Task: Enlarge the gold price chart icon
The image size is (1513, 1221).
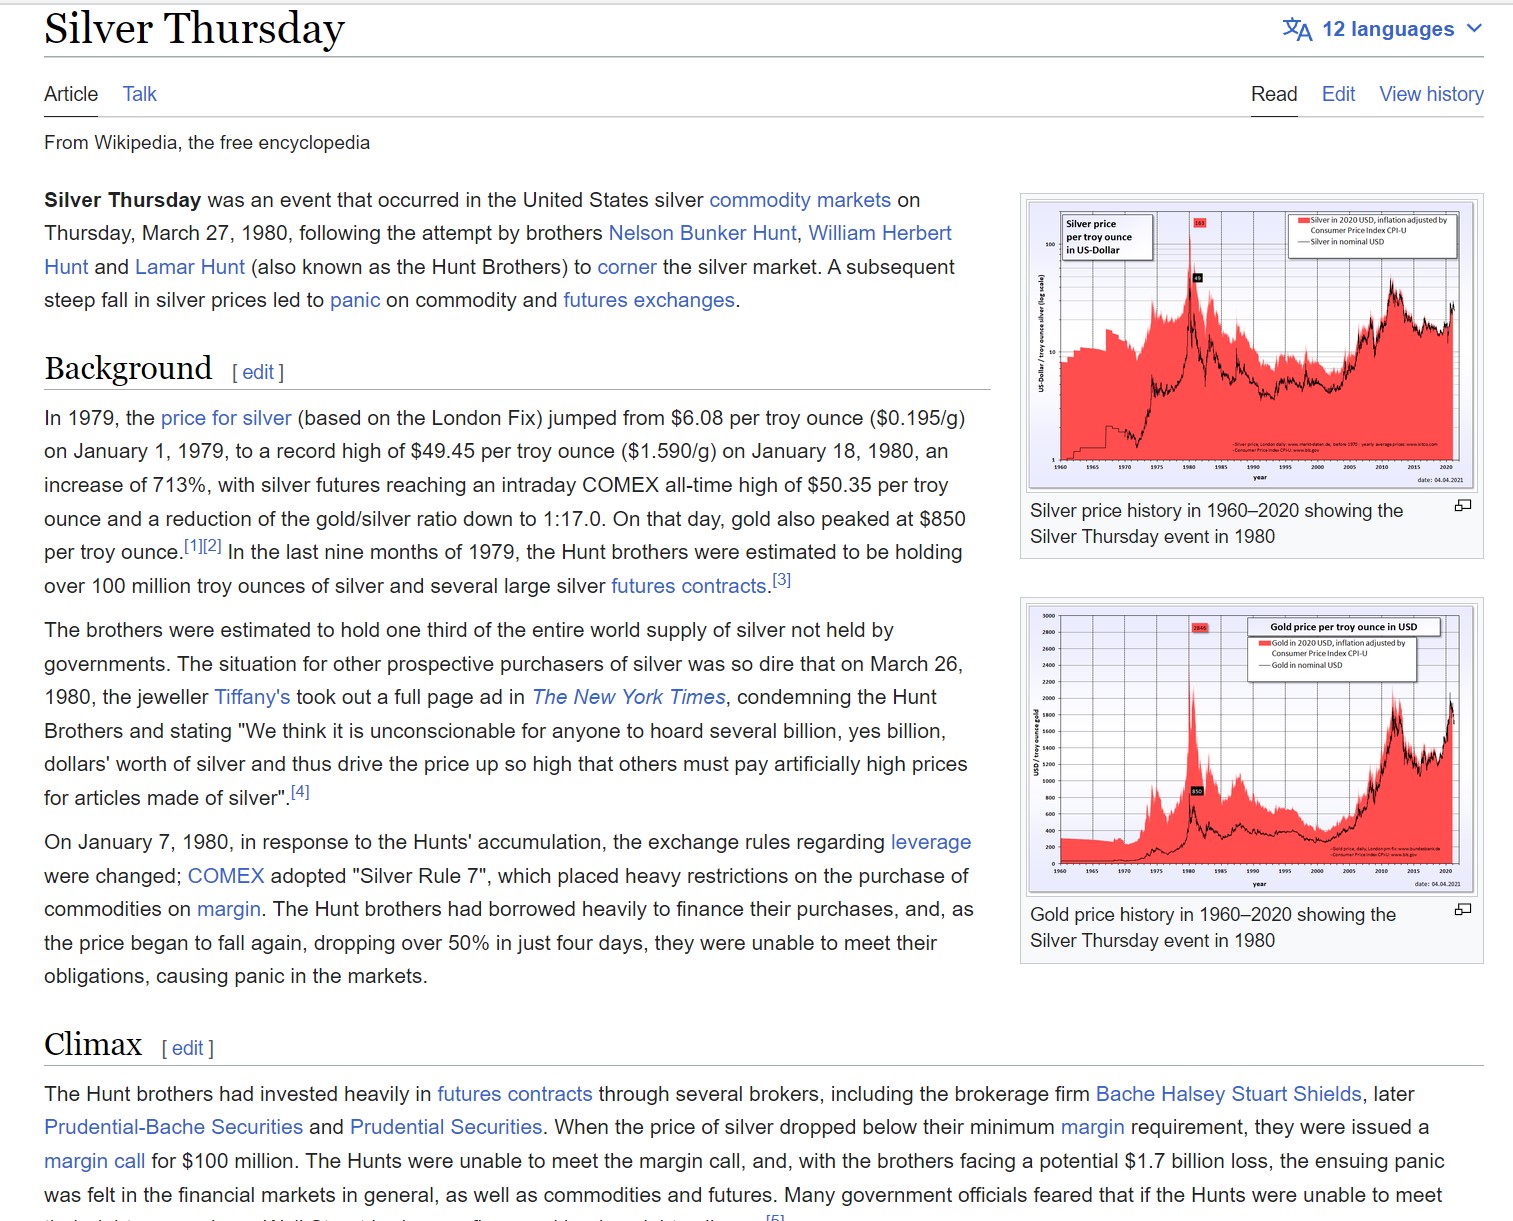Action: pos(1462,910)
